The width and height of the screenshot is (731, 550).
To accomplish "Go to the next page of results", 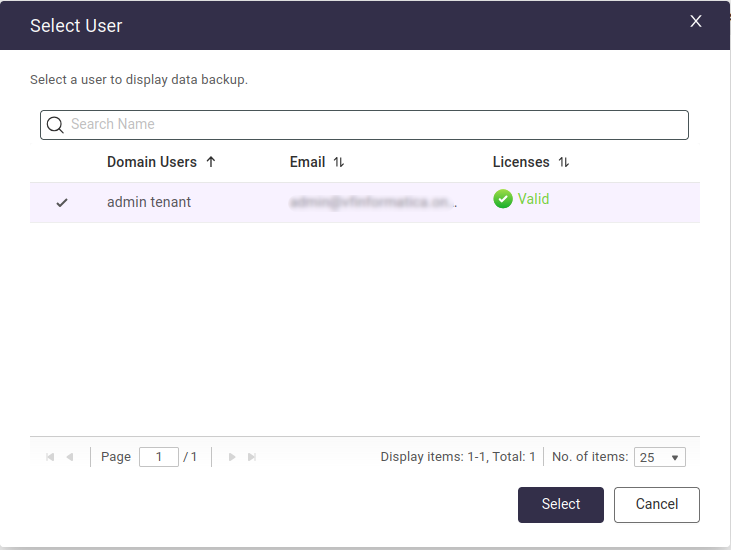I will (232, 457).
